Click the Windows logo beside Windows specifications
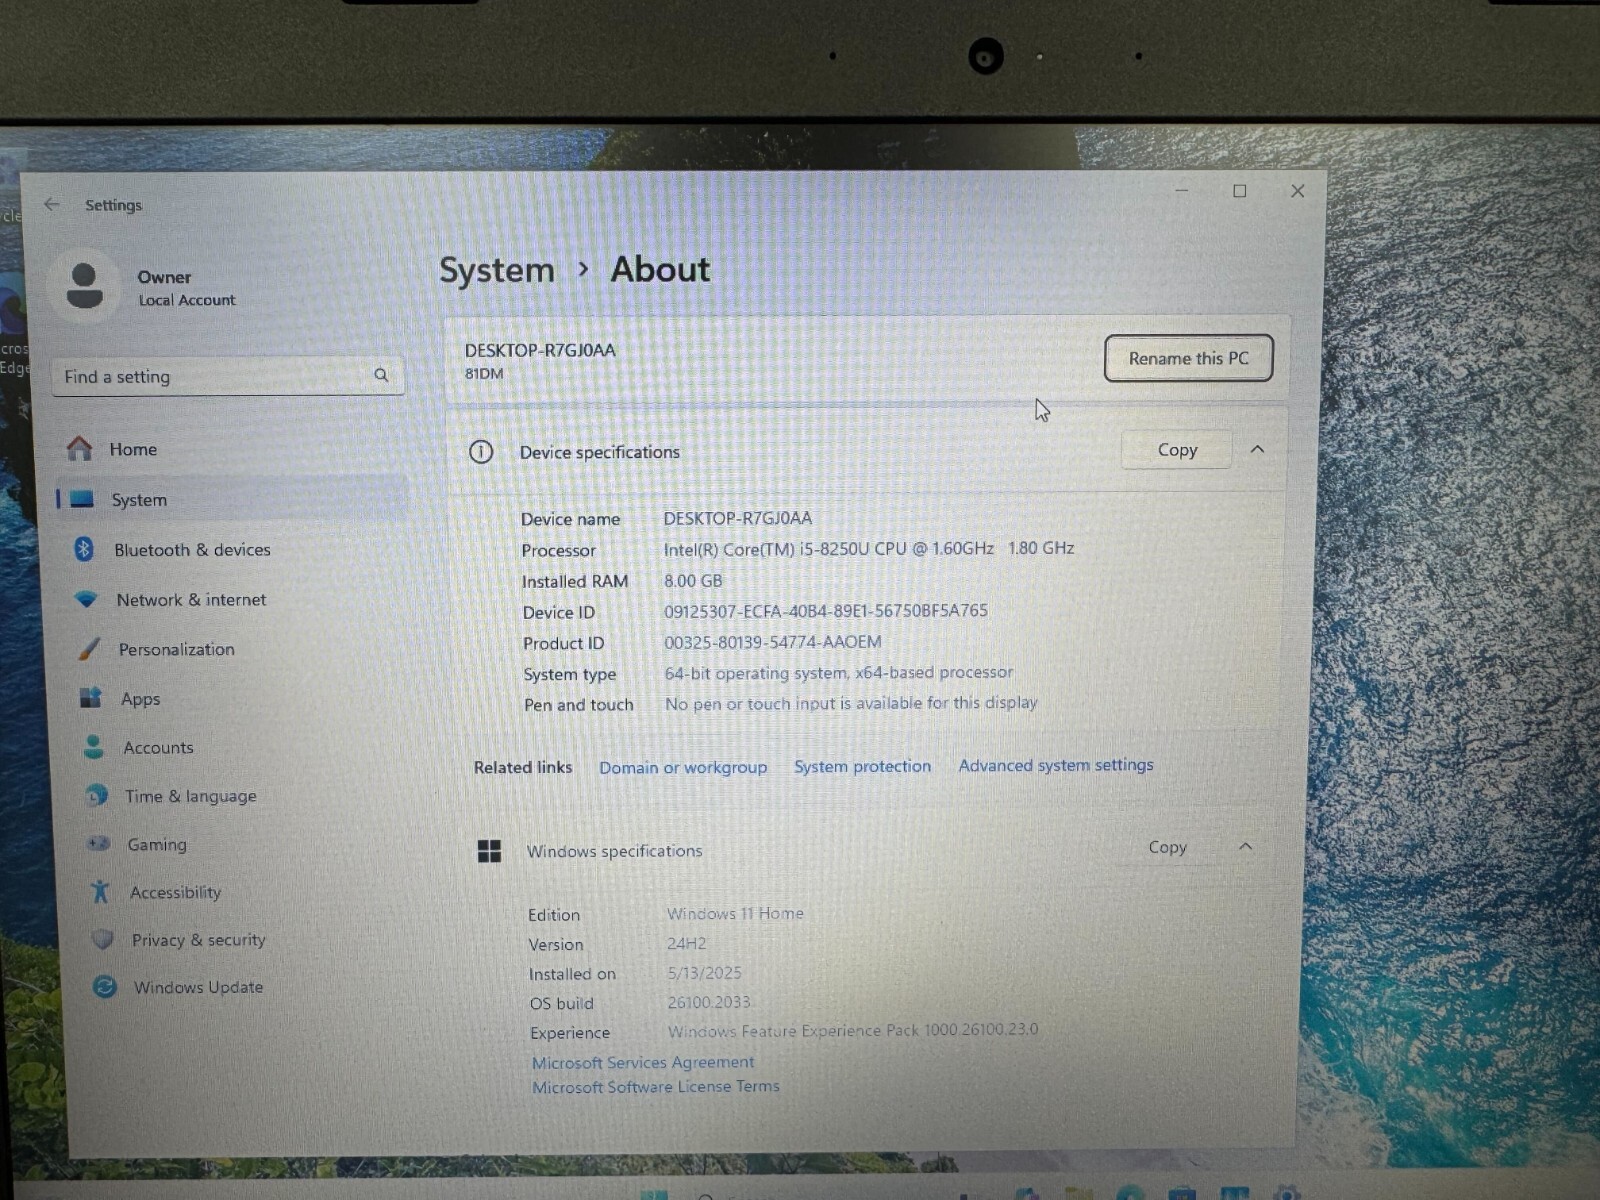Screen dimensions: 1600x1200 [x=489, y=851]
